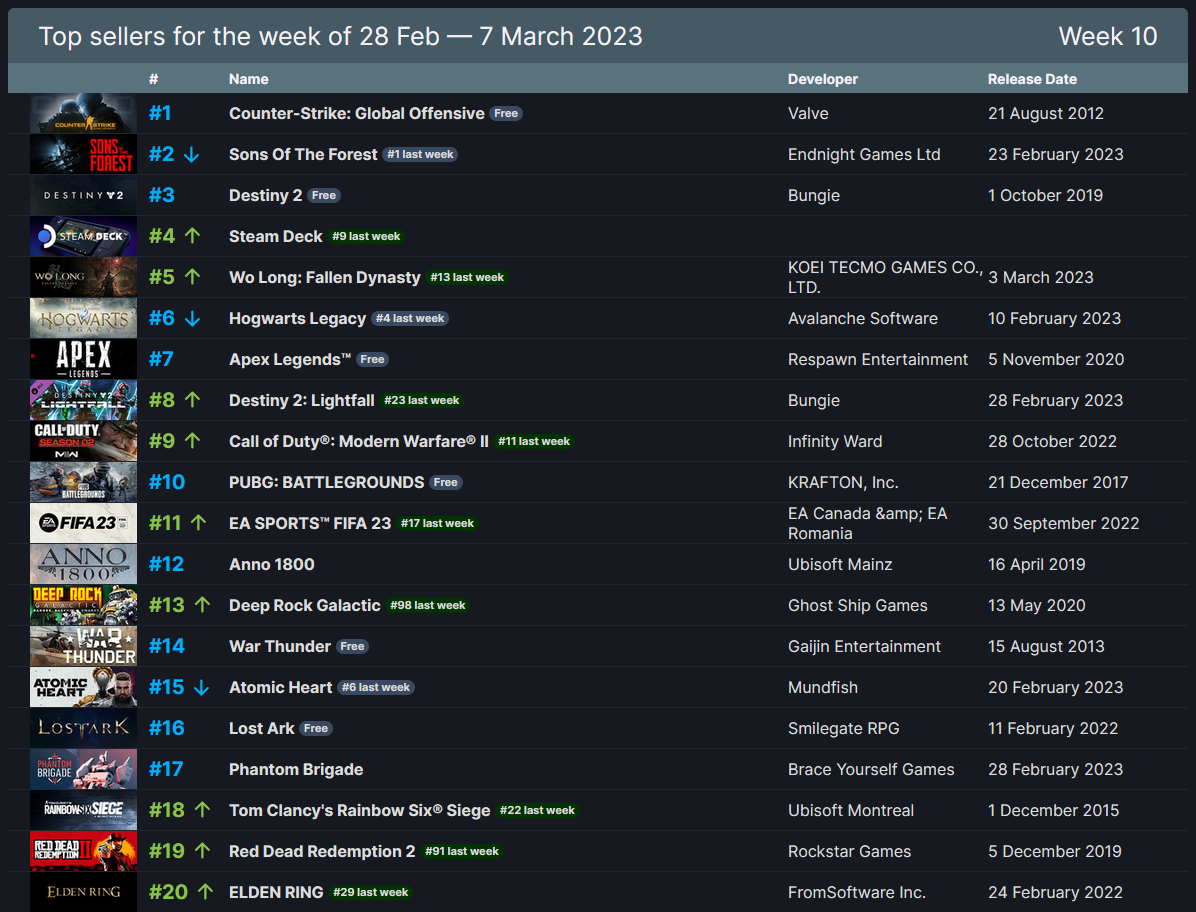Open Wo Long: Fallen Dynasty thumbnail

coord(83,278)
